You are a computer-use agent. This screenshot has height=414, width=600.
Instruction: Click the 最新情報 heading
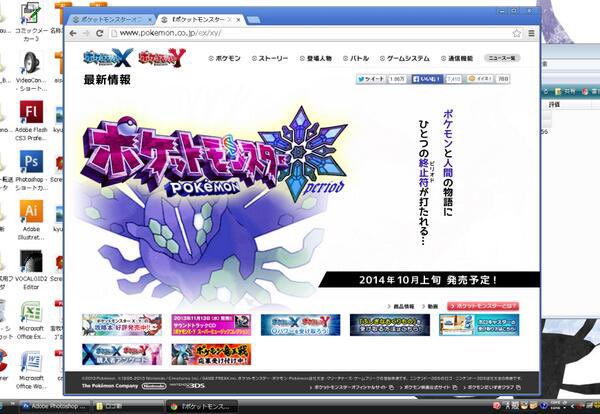tap(107, 80)
